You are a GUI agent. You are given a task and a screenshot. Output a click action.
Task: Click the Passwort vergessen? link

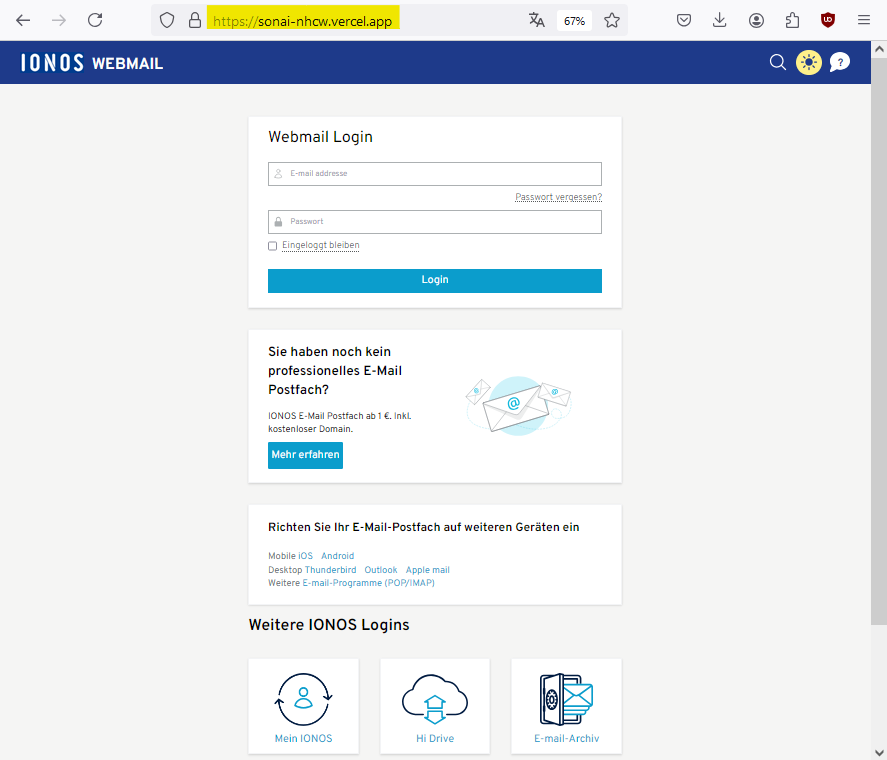(558, 197)
